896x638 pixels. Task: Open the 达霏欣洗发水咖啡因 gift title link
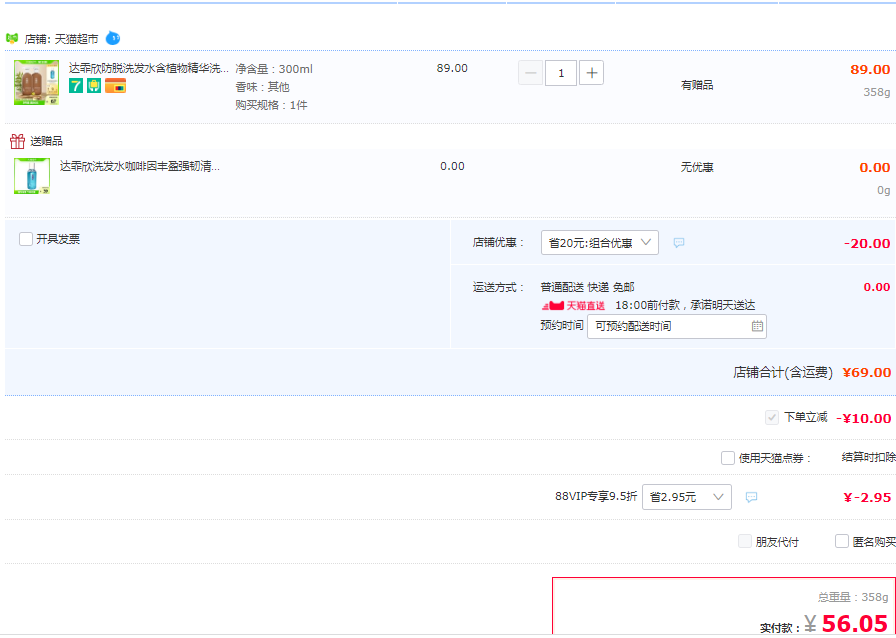[140, 166]
